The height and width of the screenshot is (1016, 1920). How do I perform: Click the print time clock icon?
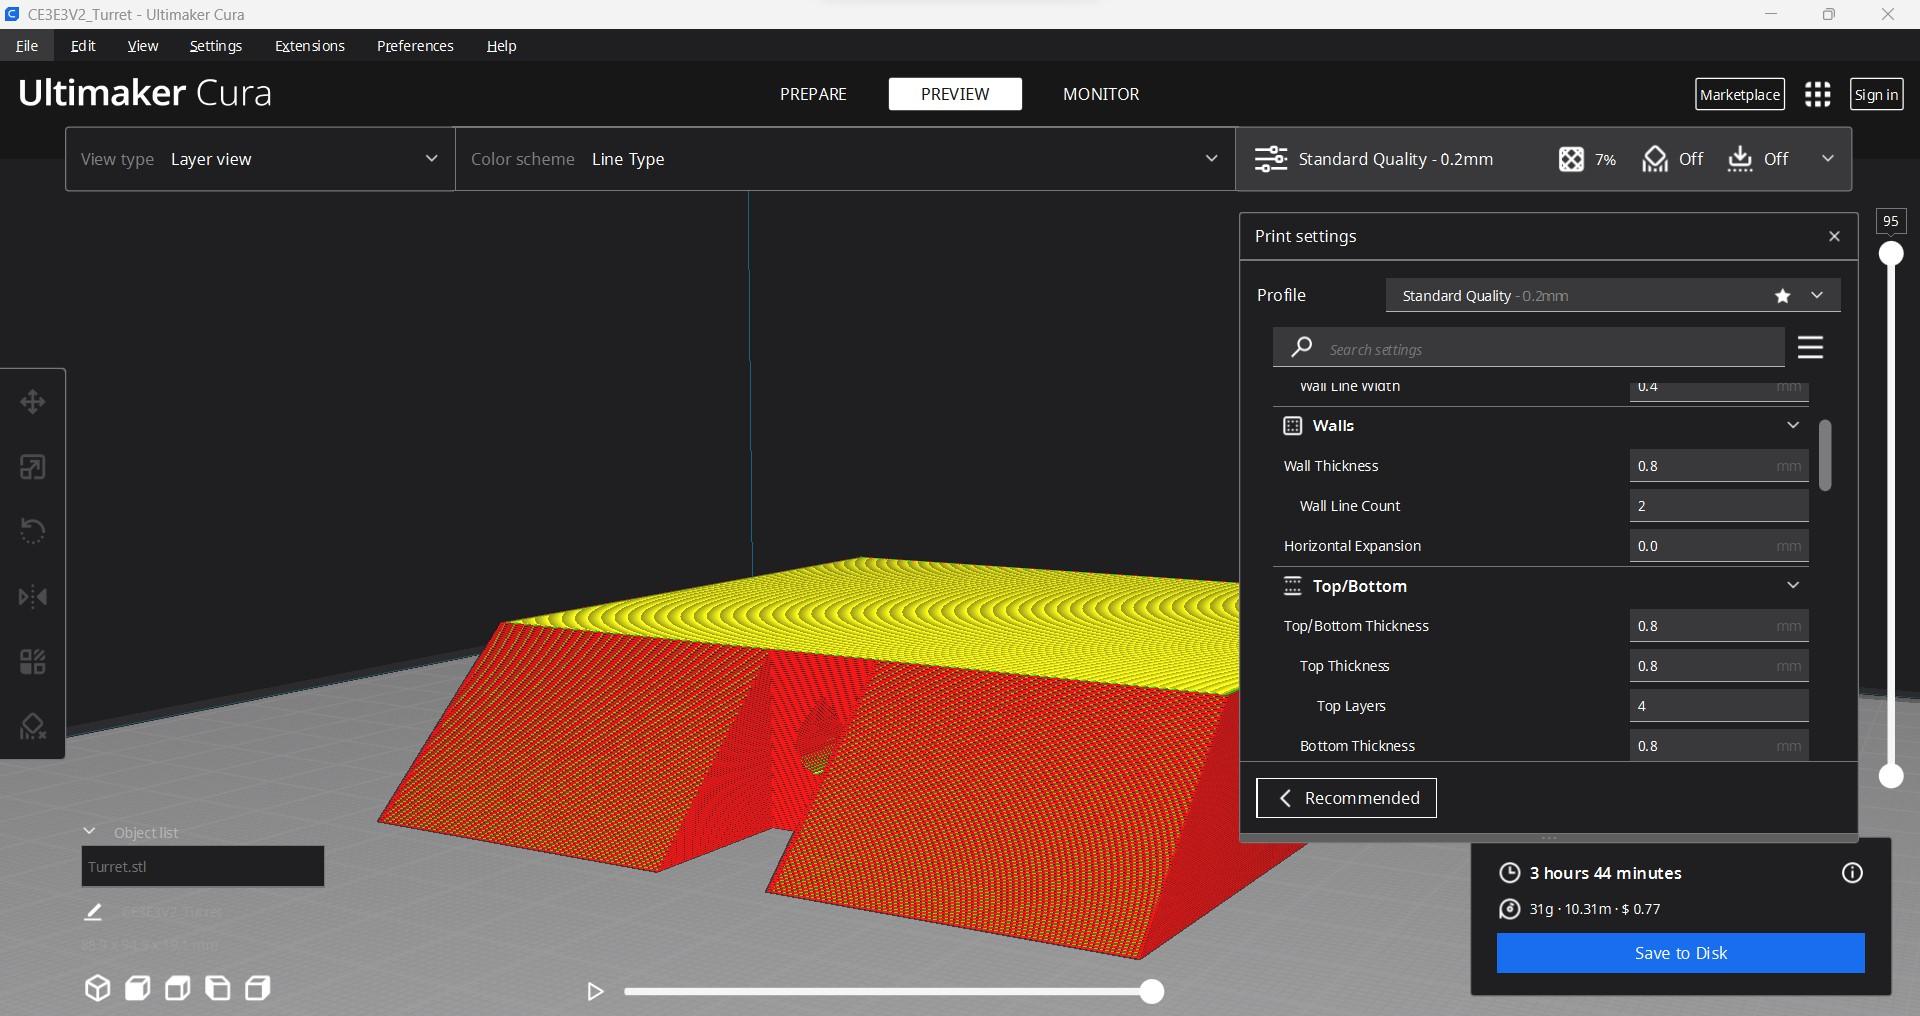[x=1509, y=873]
